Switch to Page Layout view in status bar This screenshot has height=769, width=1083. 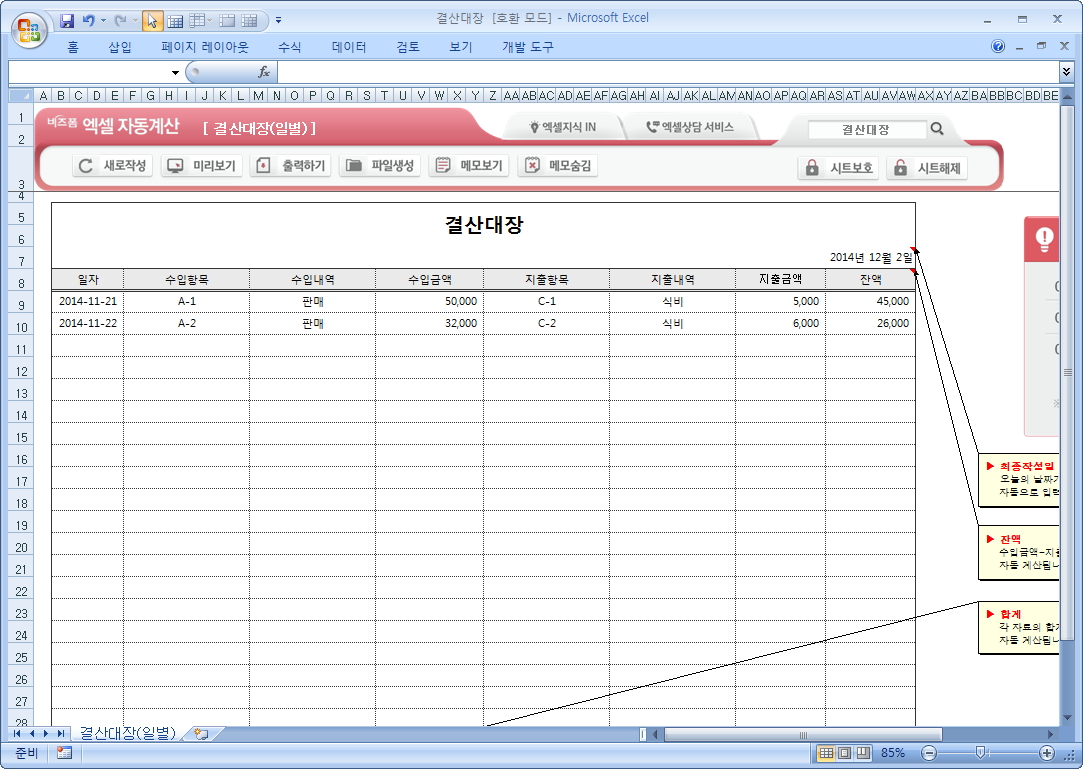[x=844, y=753]
